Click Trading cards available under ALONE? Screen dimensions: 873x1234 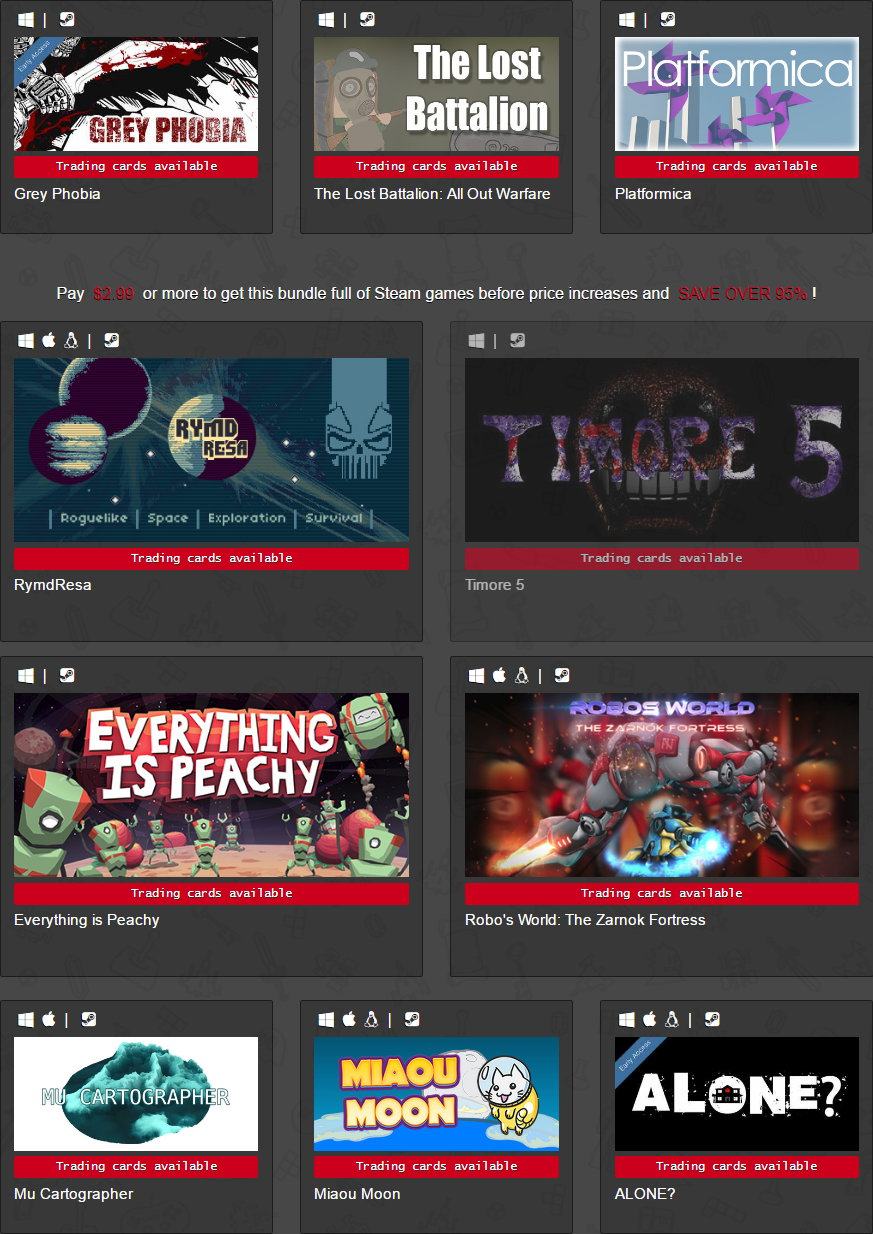pyautogui.click(x=737, y=1166)
